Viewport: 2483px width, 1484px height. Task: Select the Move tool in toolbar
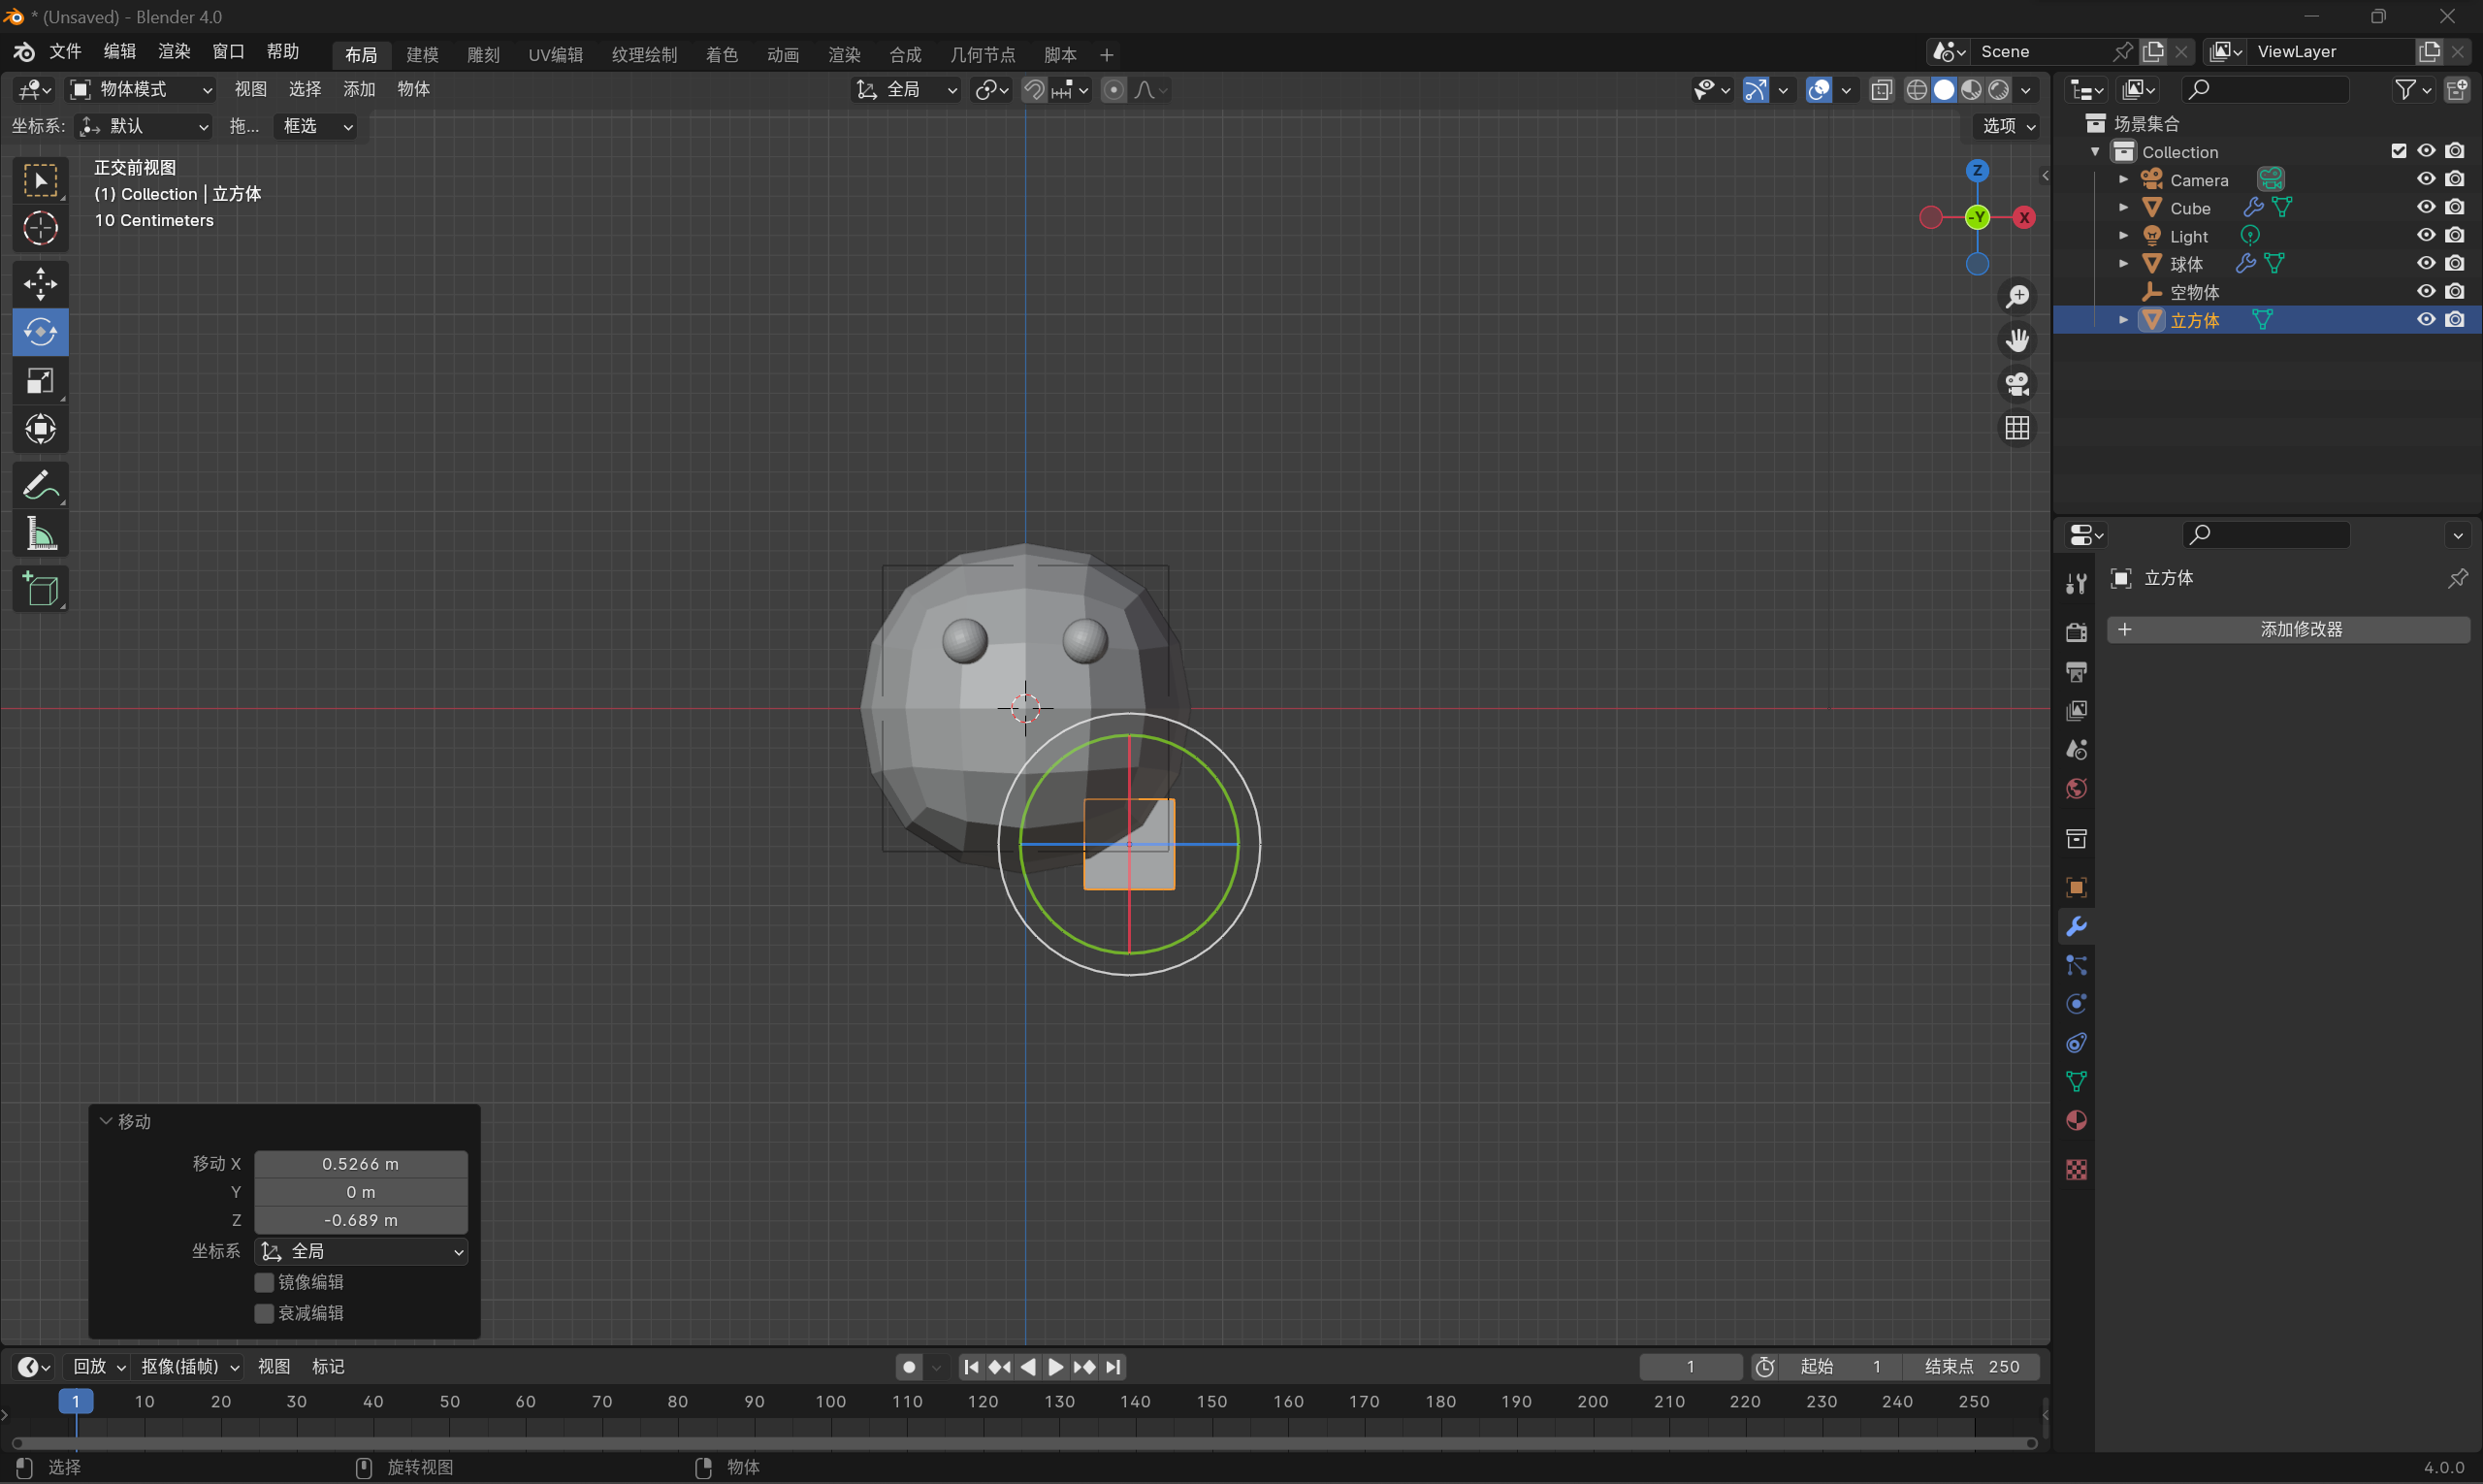pos(40,284)
